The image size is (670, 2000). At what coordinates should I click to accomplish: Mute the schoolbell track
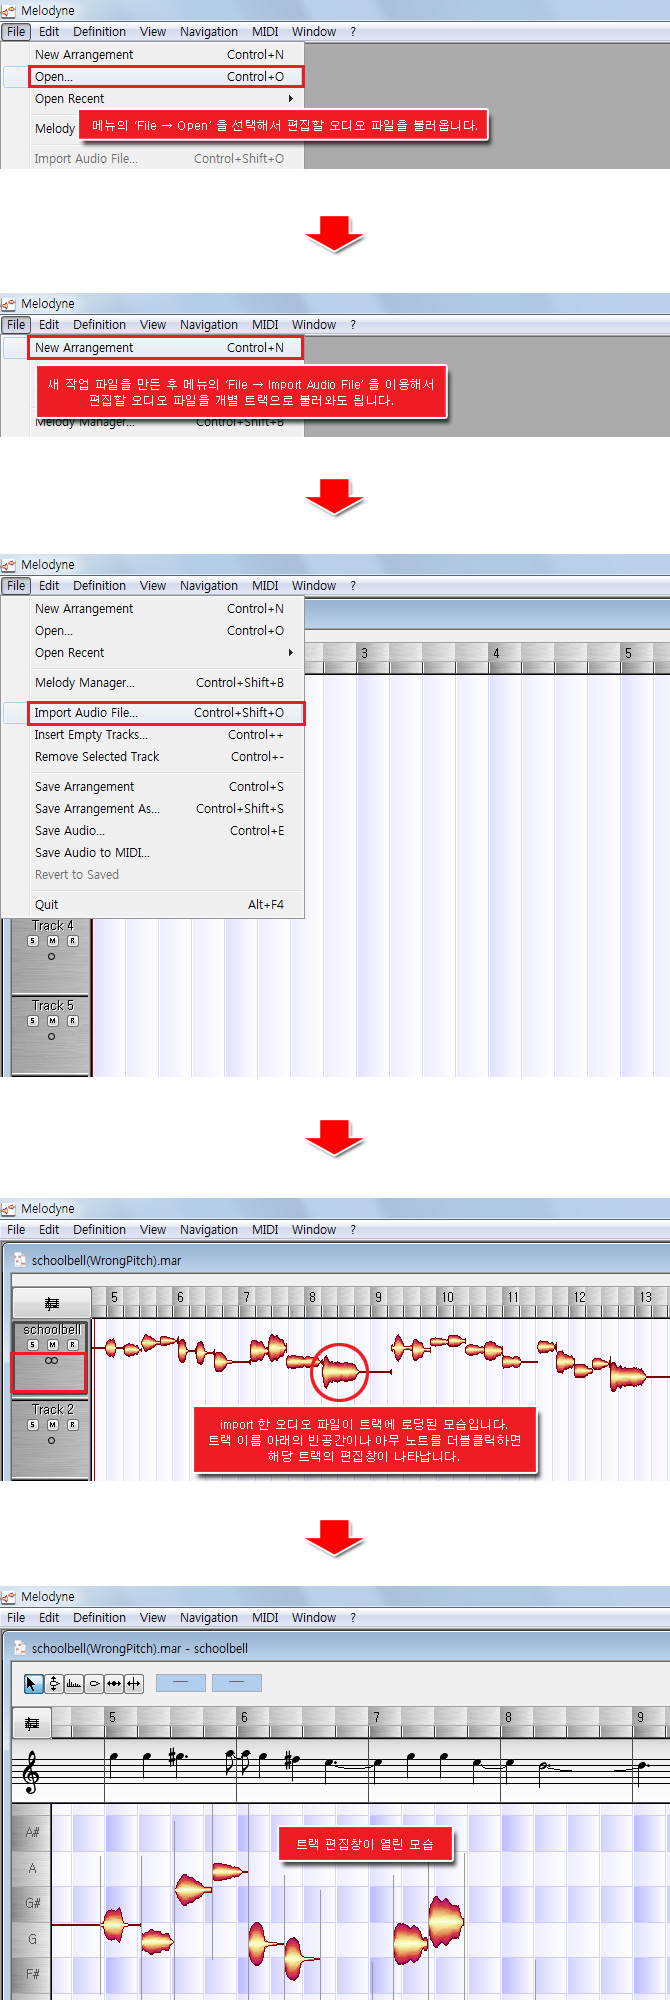[x=52, y=1345]
